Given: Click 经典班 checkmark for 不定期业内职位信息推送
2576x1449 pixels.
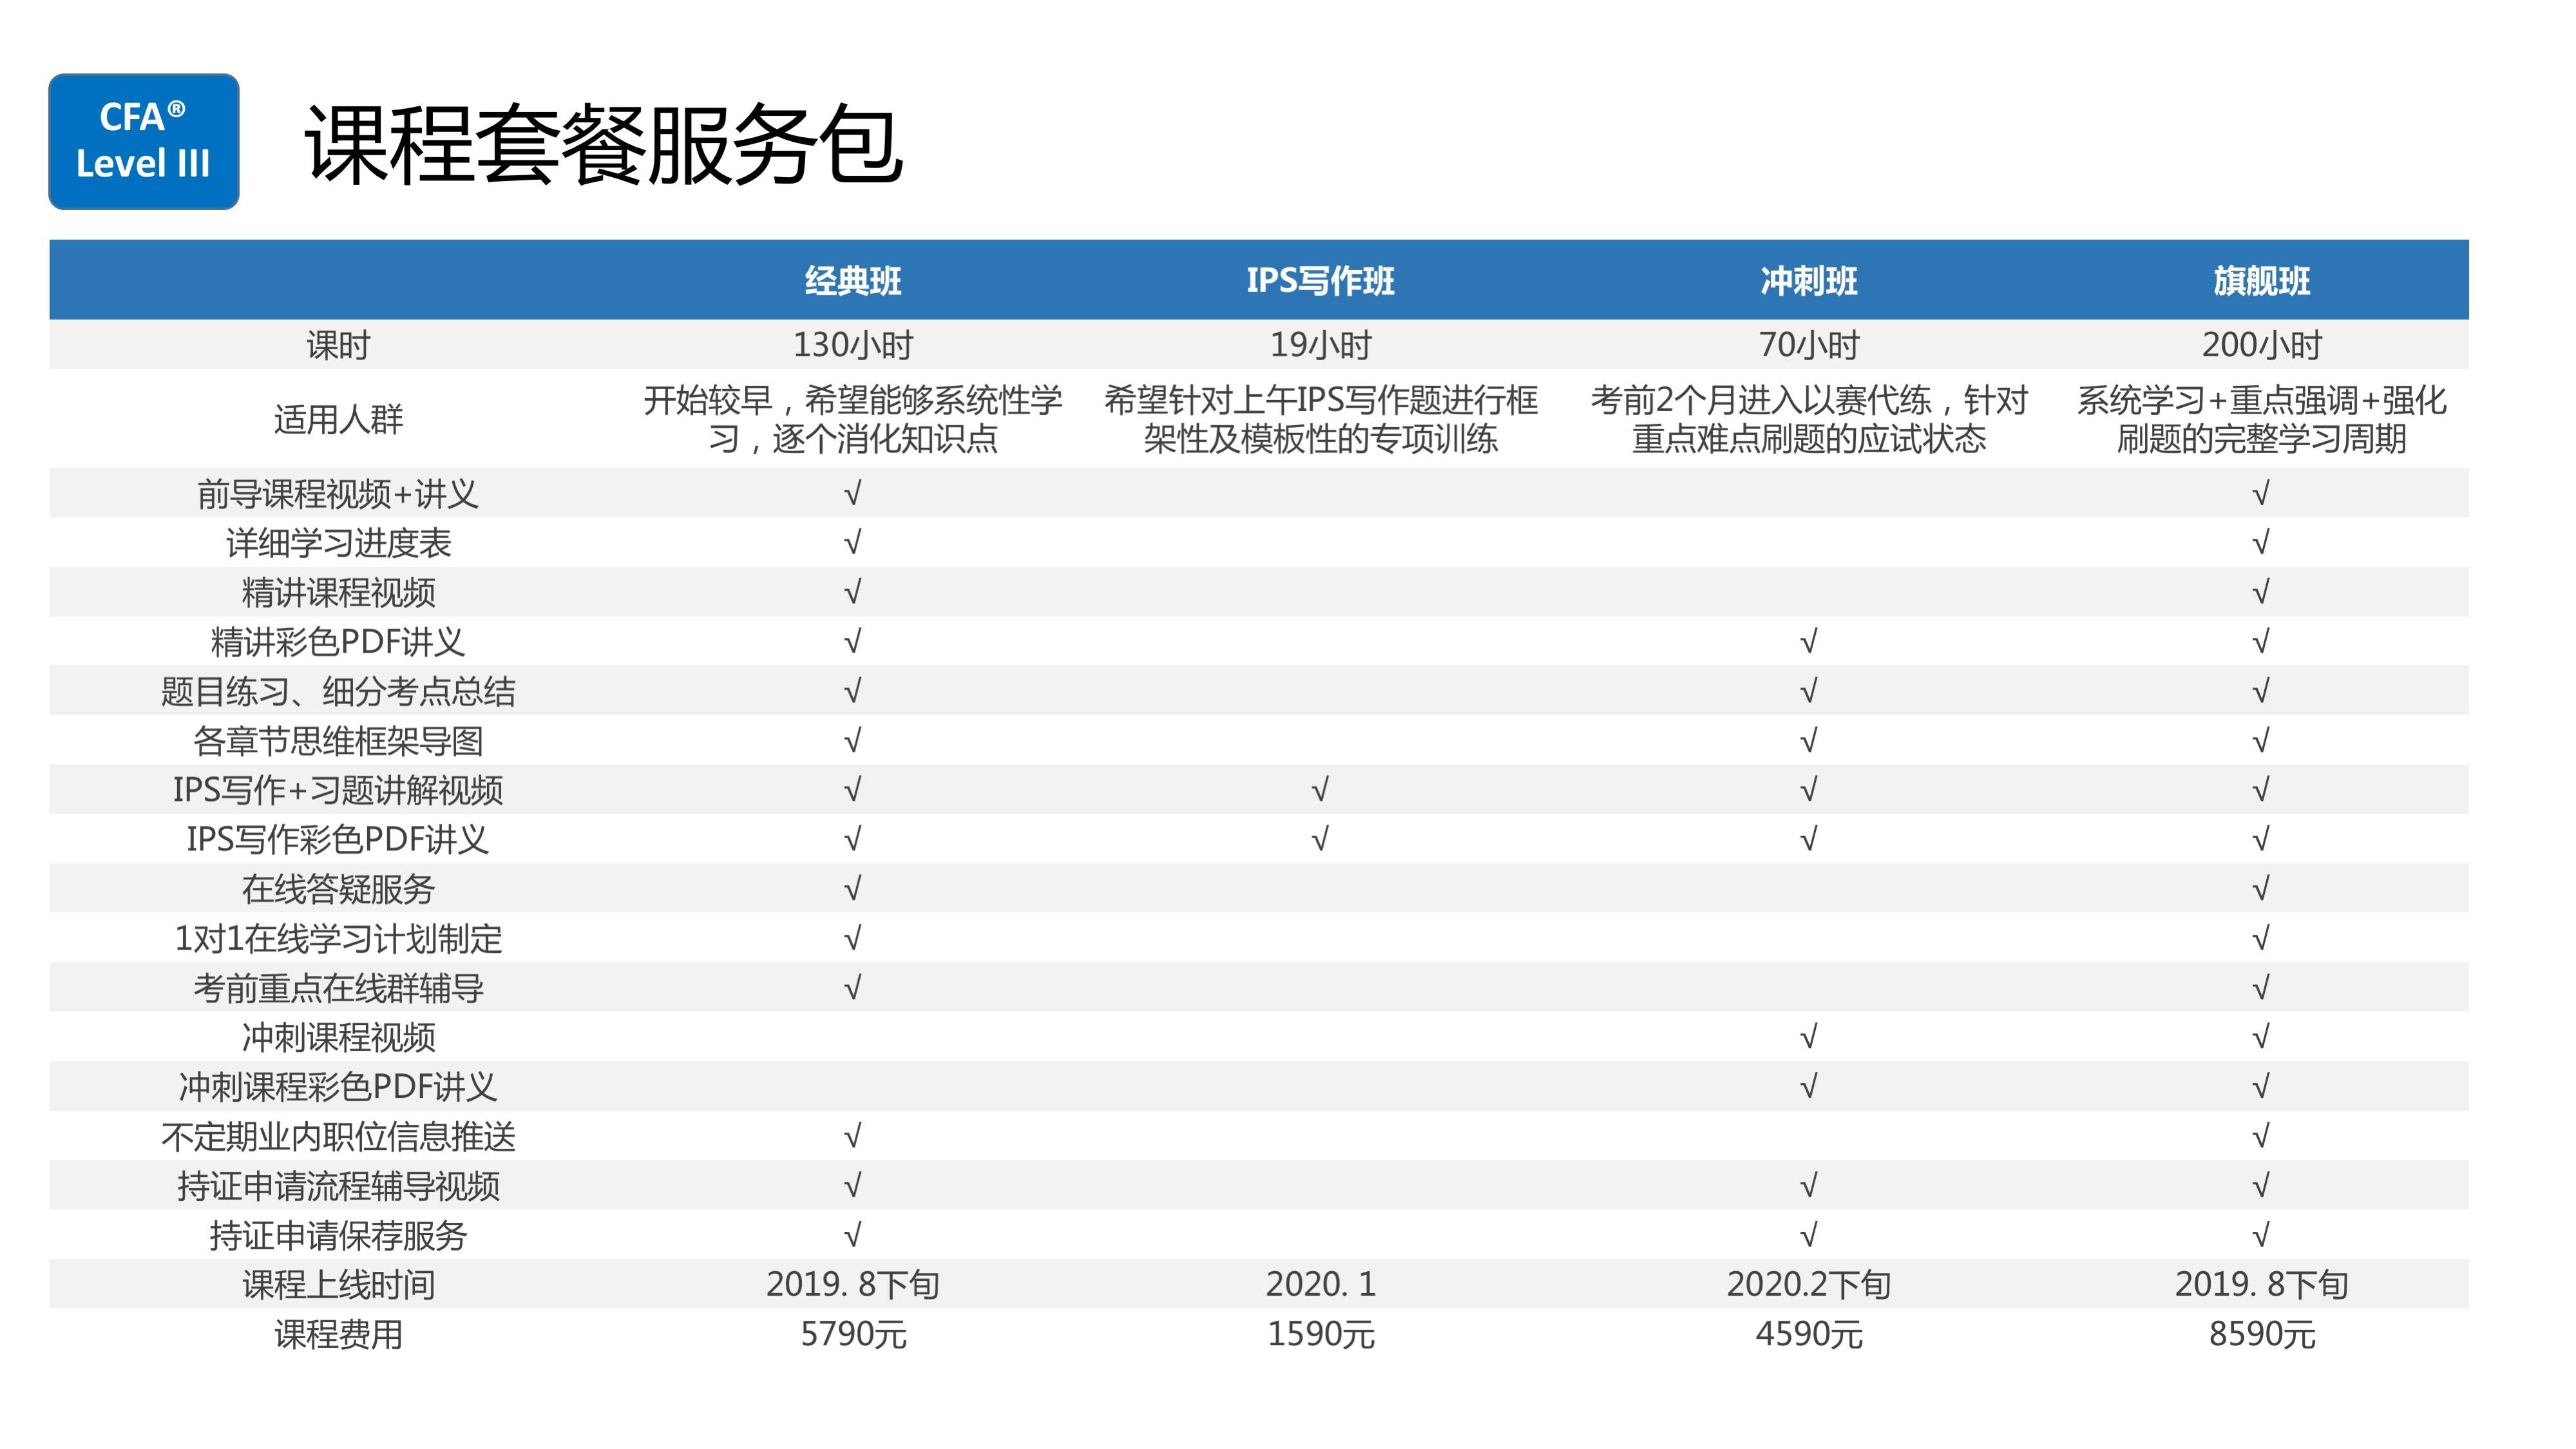Looking at the screenshot, I should click(852, 1136).
